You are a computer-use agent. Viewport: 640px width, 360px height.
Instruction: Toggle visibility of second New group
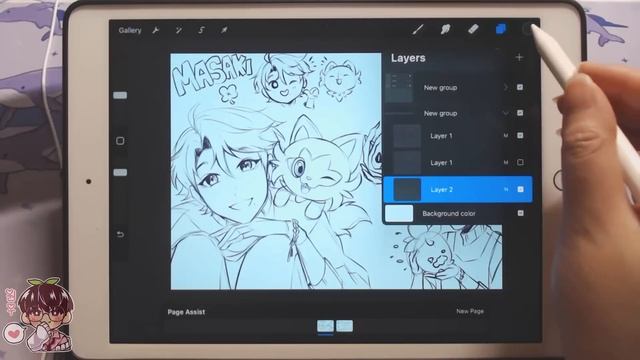(x=520, y=113)
